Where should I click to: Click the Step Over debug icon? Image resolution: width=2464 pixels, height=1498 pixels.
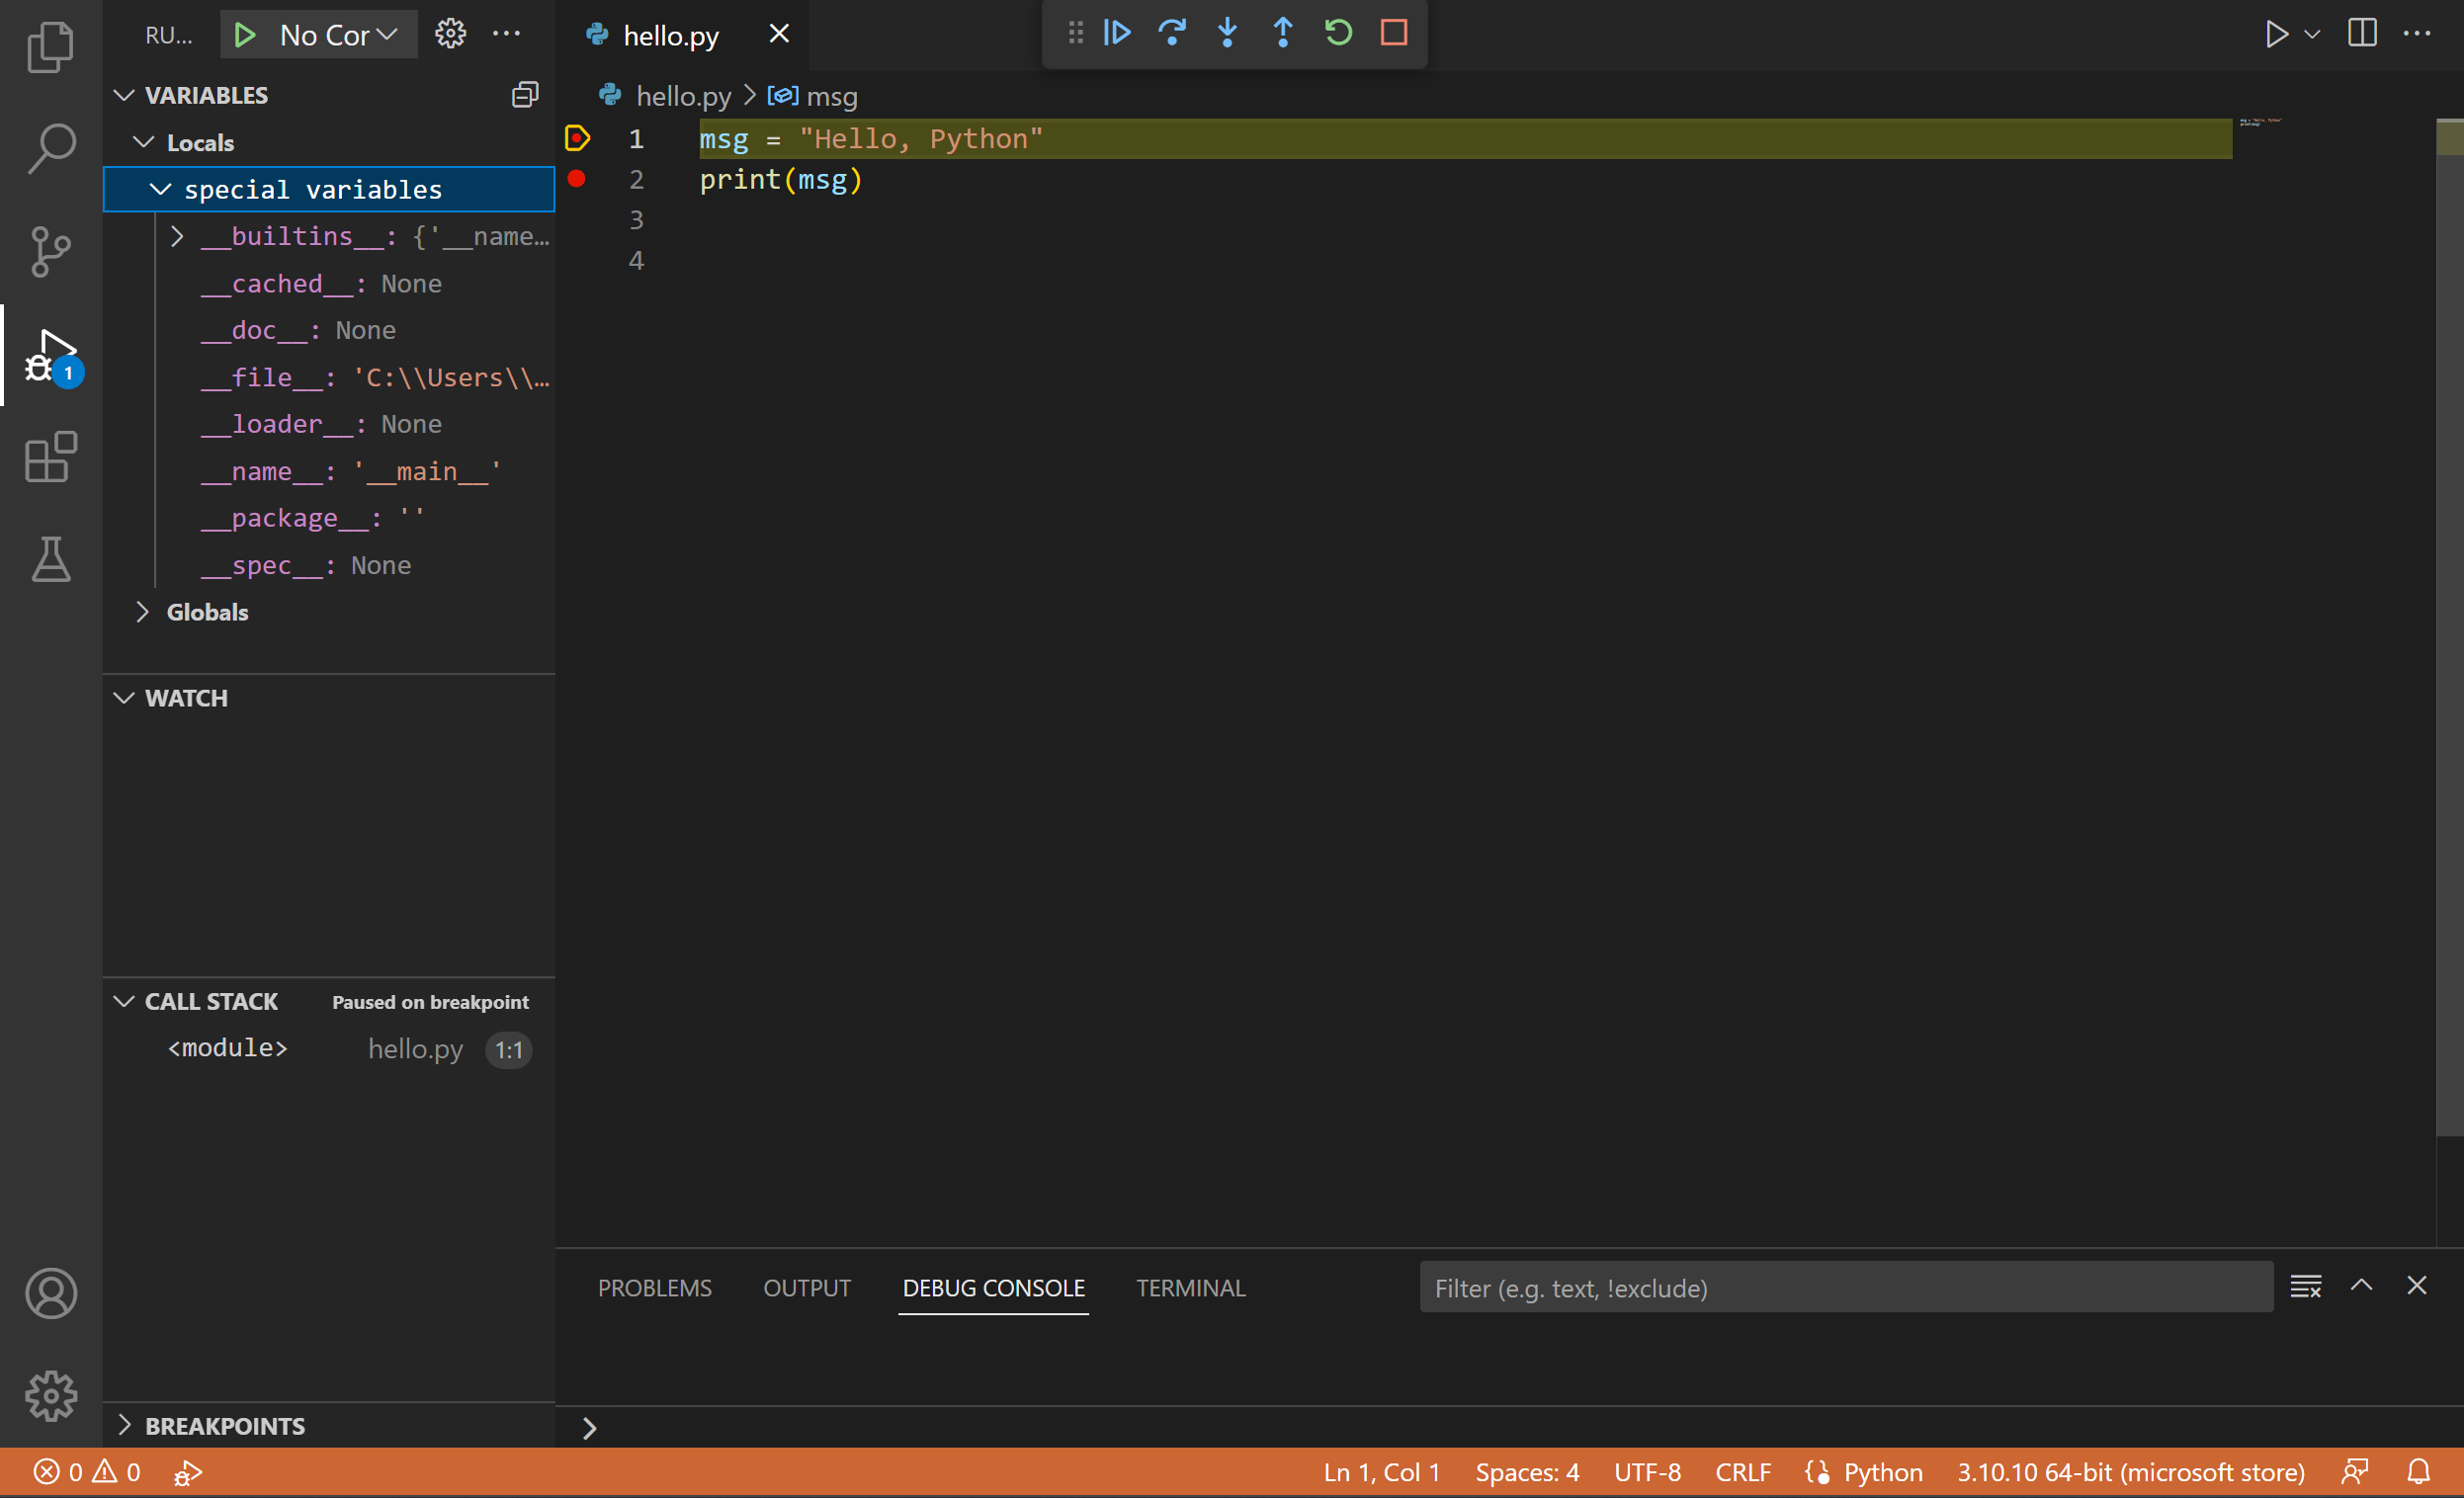tap(1172, 32)
